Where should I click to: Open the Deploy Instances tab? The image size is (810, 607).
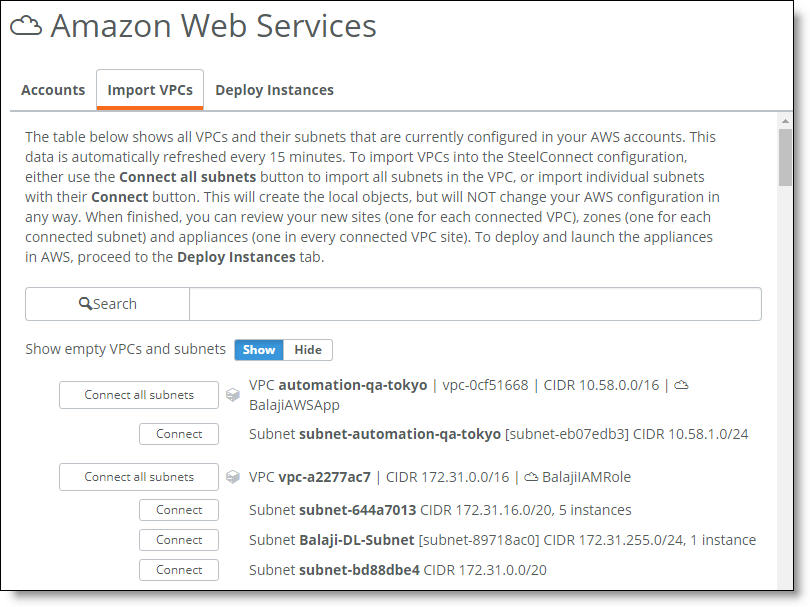point(274,90)
